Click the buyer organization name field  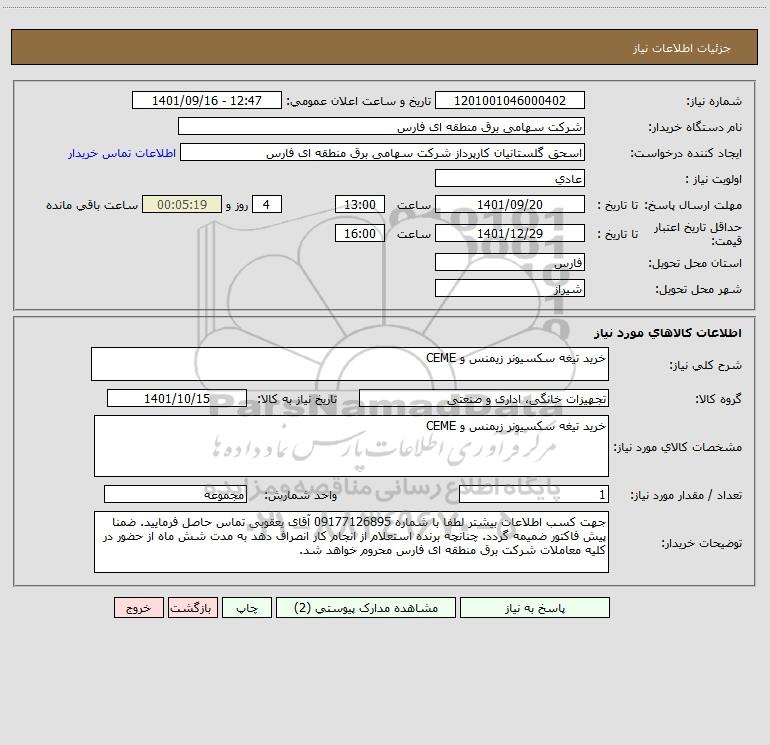(381, 126)
